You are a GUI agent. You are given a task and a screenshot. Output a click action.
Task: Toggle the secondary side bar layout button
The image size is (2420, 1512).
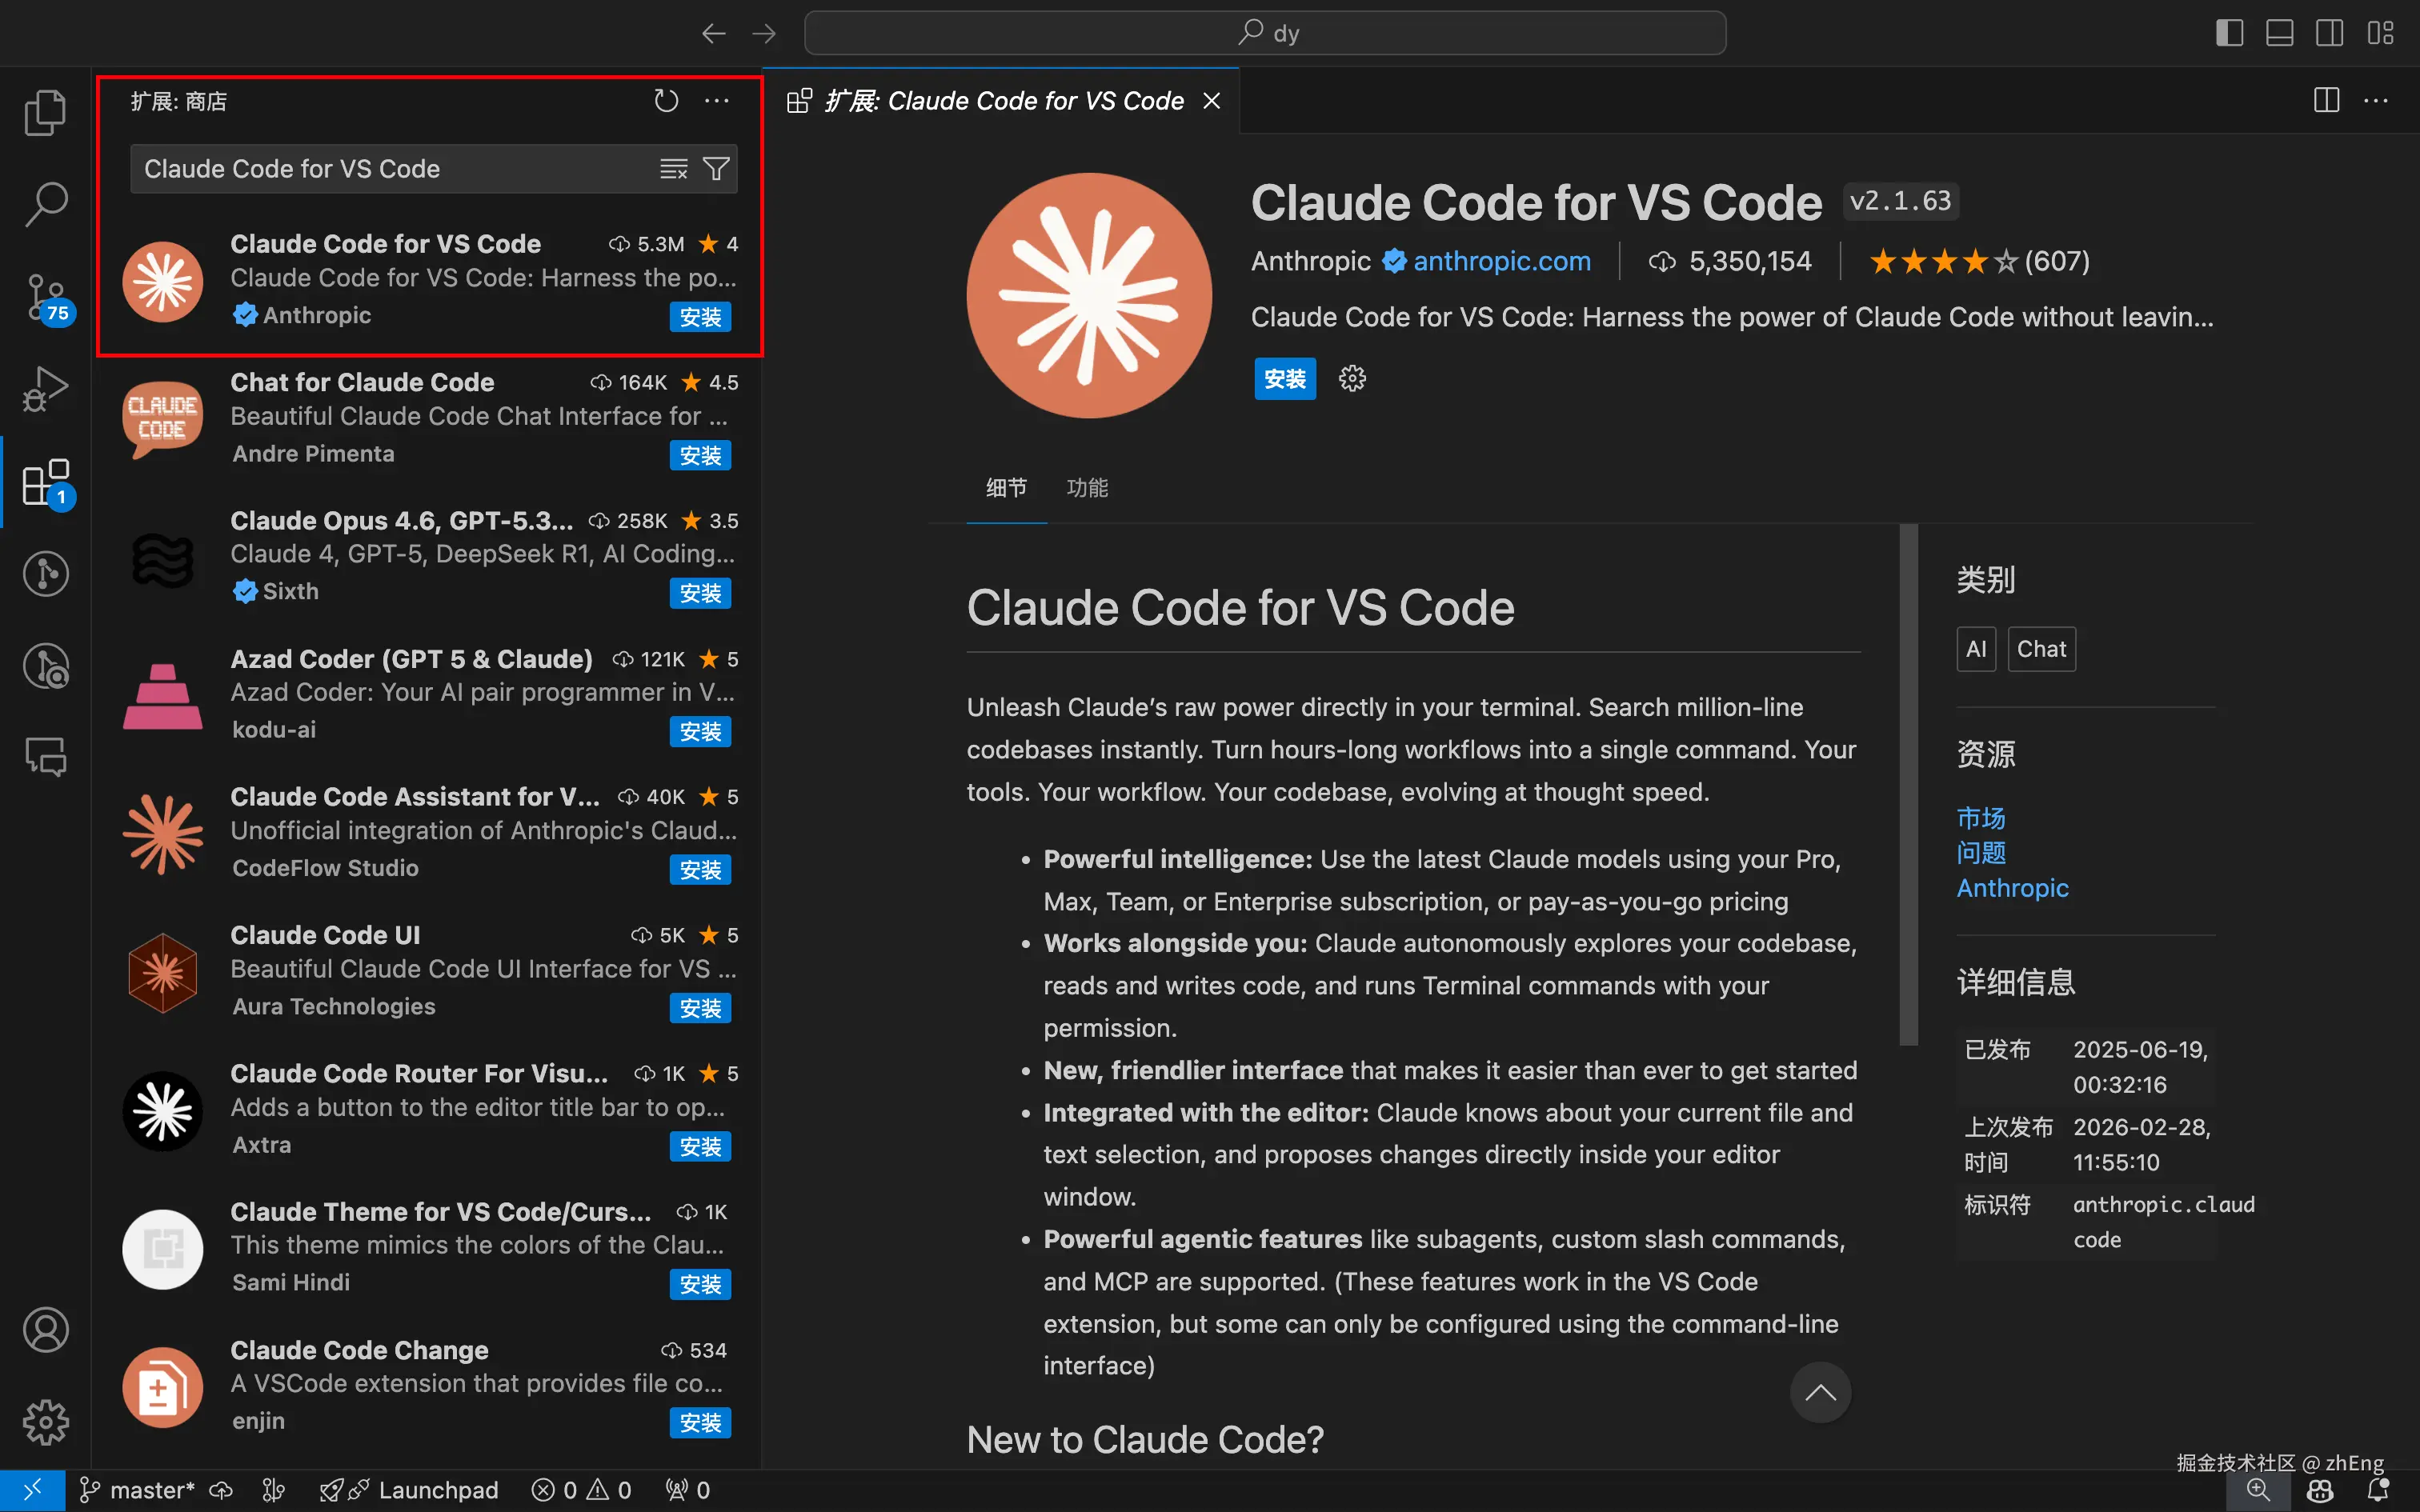[x=2329, y=33]
